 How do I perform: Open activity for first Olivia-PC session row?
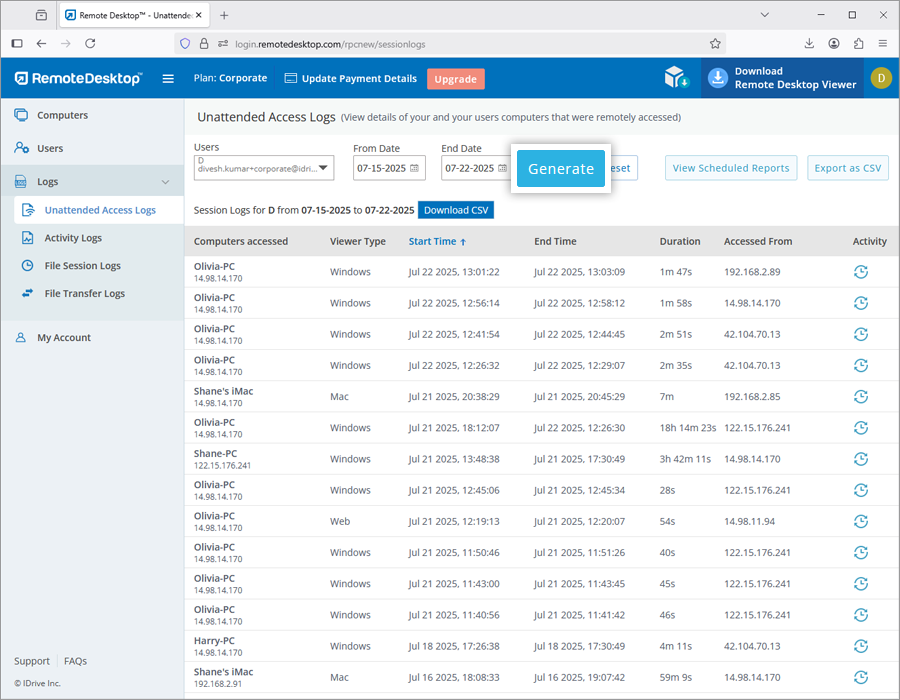coord(860,272)
